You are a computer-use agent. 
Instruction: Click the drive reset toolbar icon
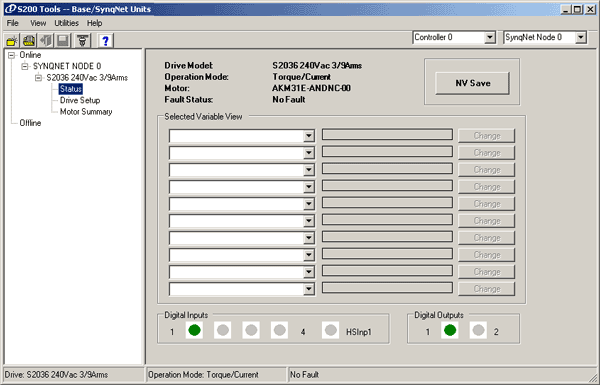coord(83,41)
